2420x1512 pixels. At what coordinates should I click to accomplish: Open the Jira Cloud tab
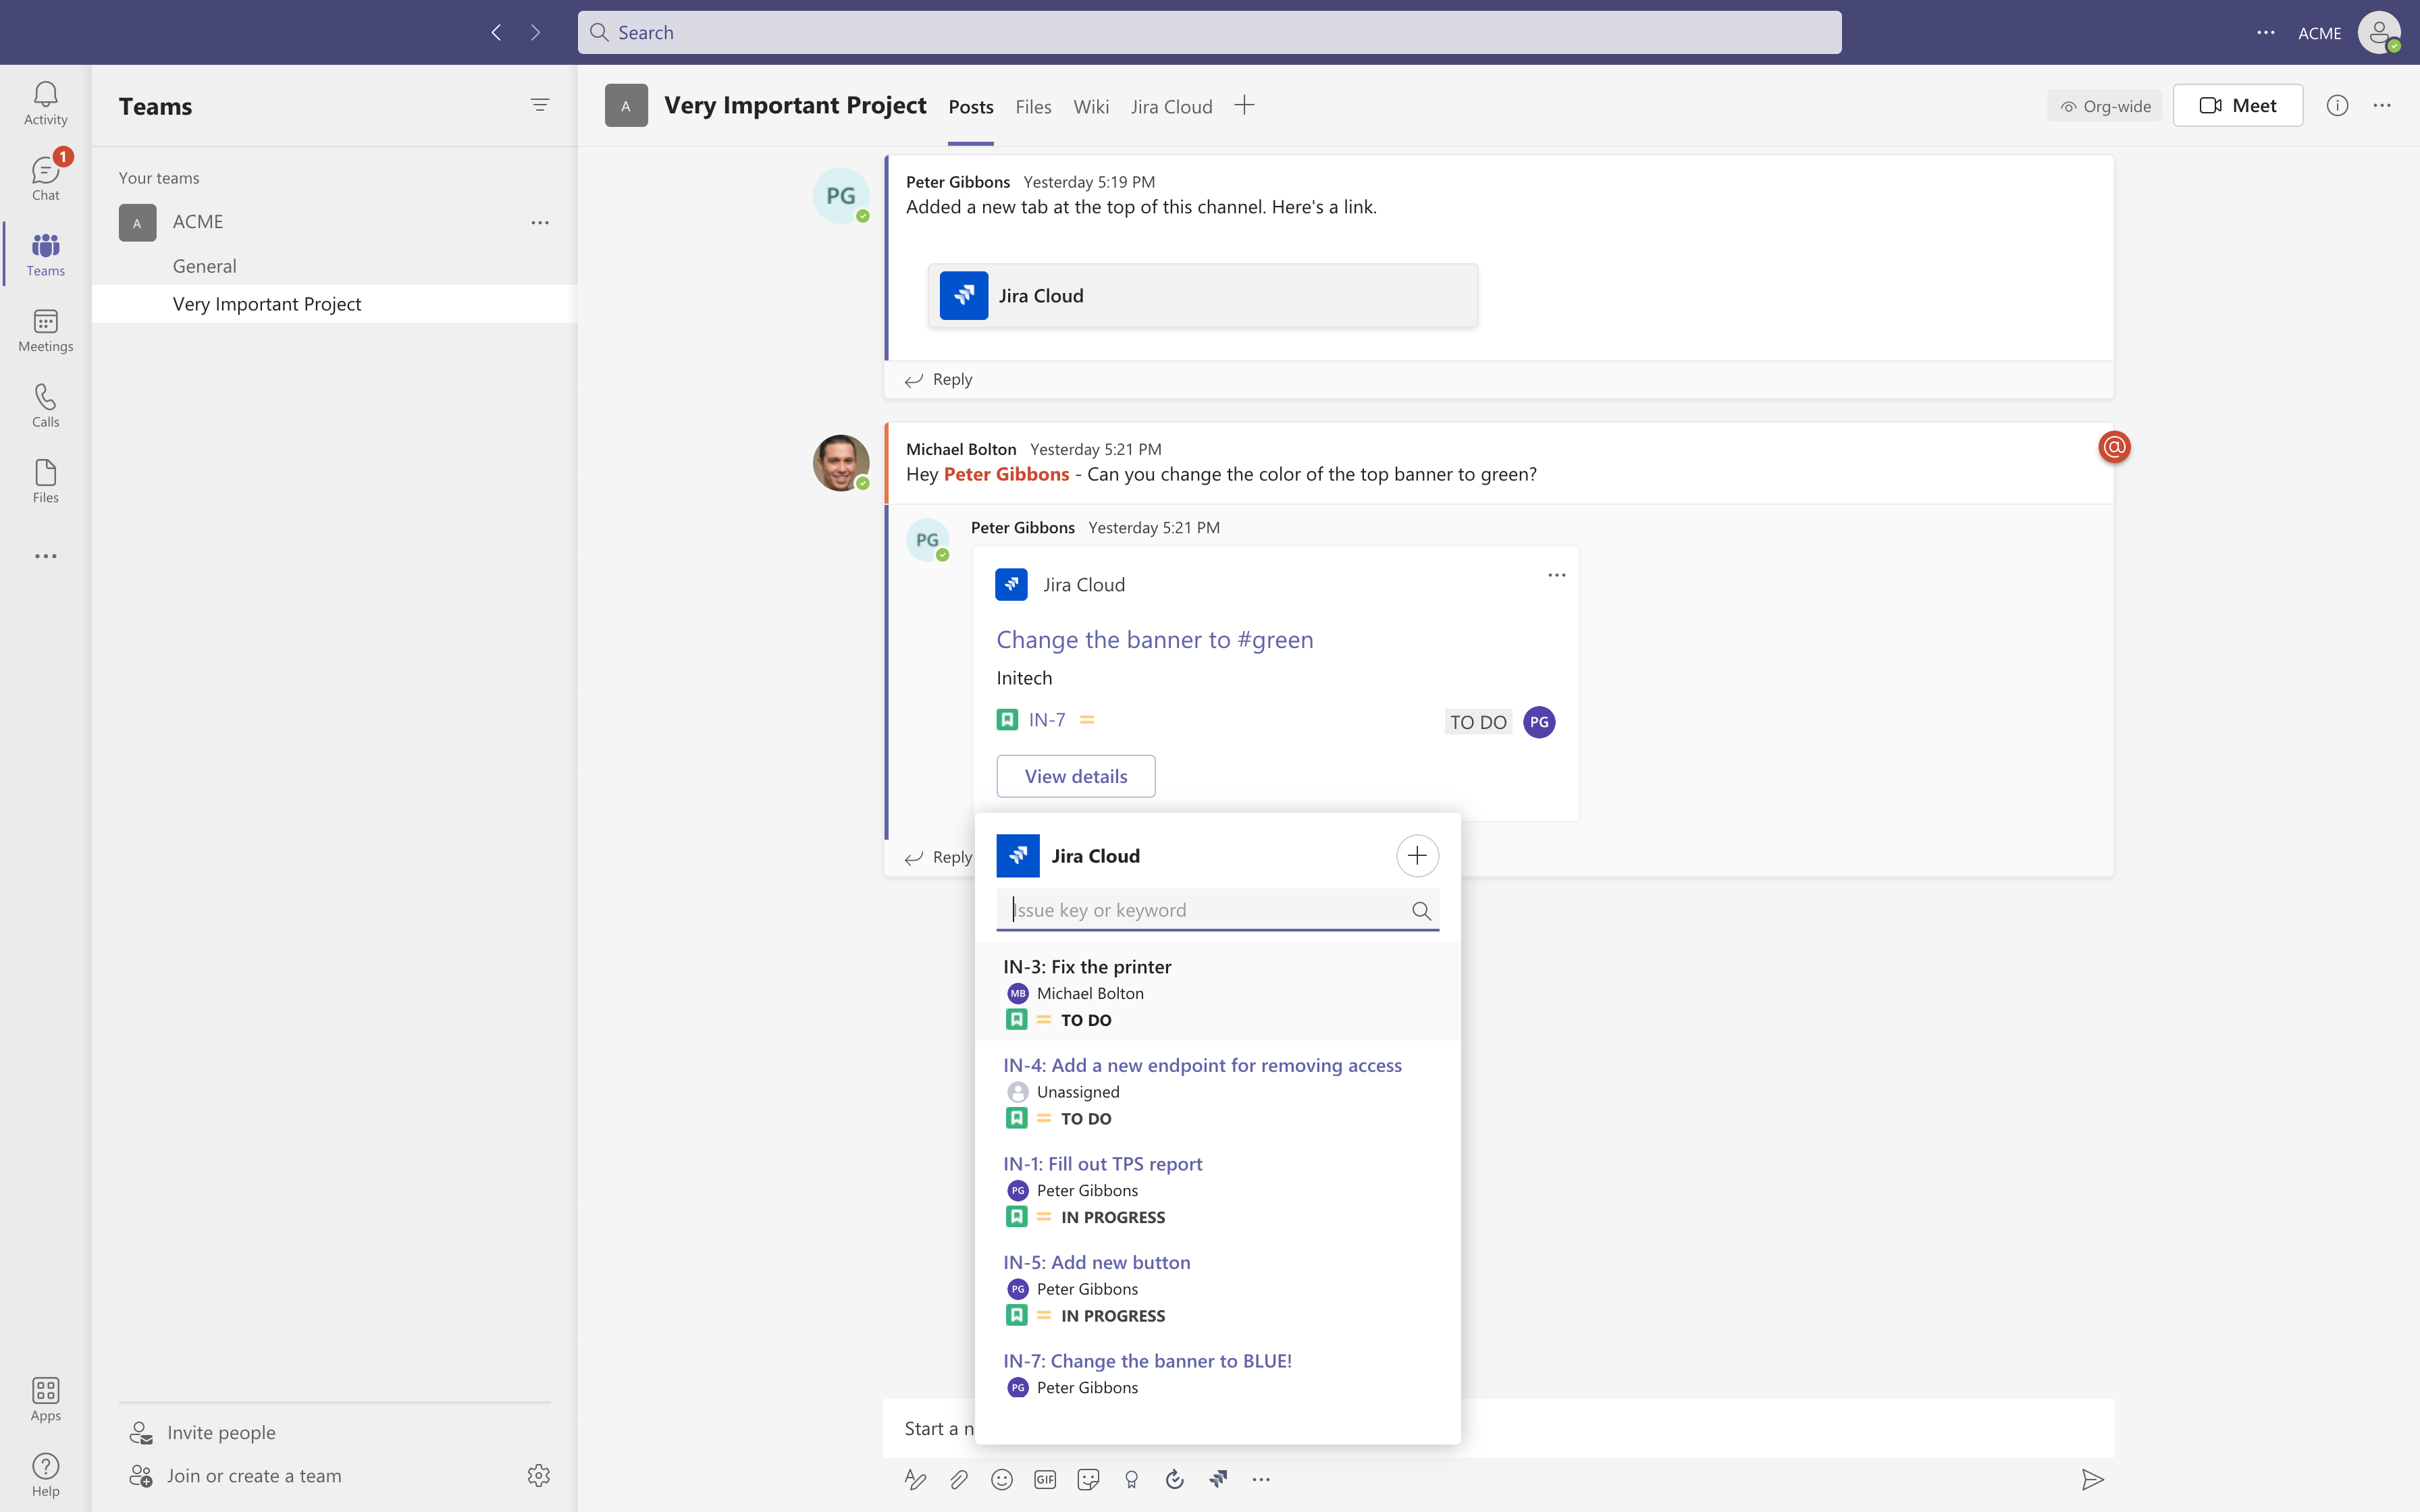coord(1171,107)
